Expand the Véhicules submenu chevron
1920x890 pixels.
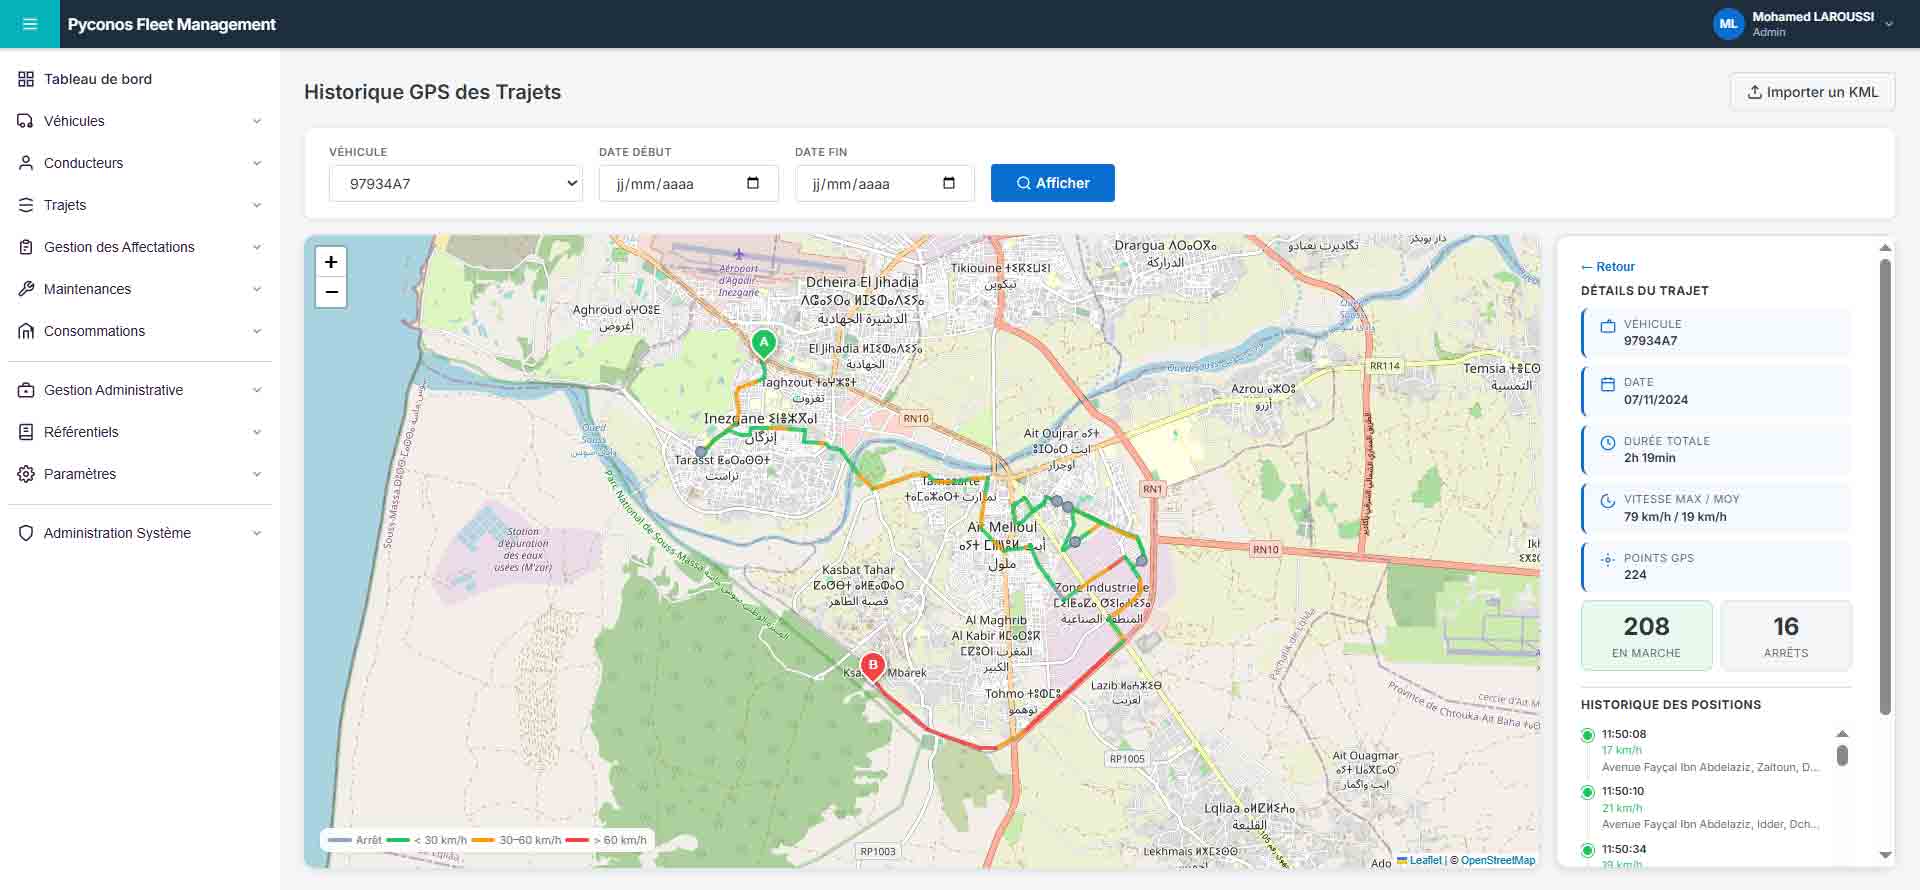[257, 121]
